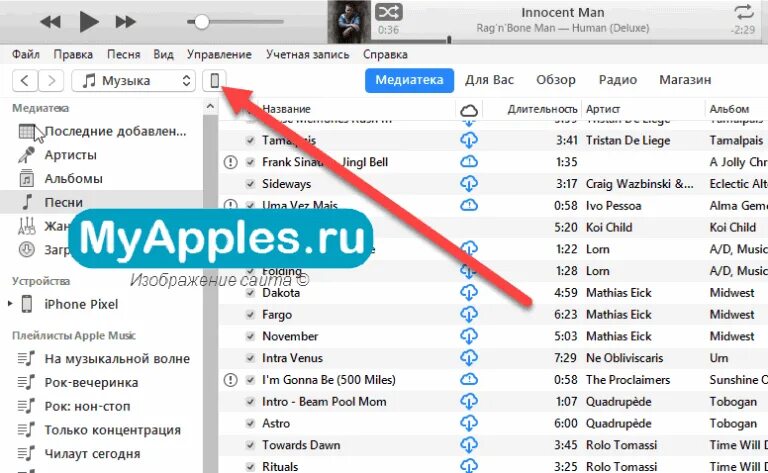Screen dimensions: 768x473
Task: Sort by the cloud status column header
Action: [x=469, y=110]
